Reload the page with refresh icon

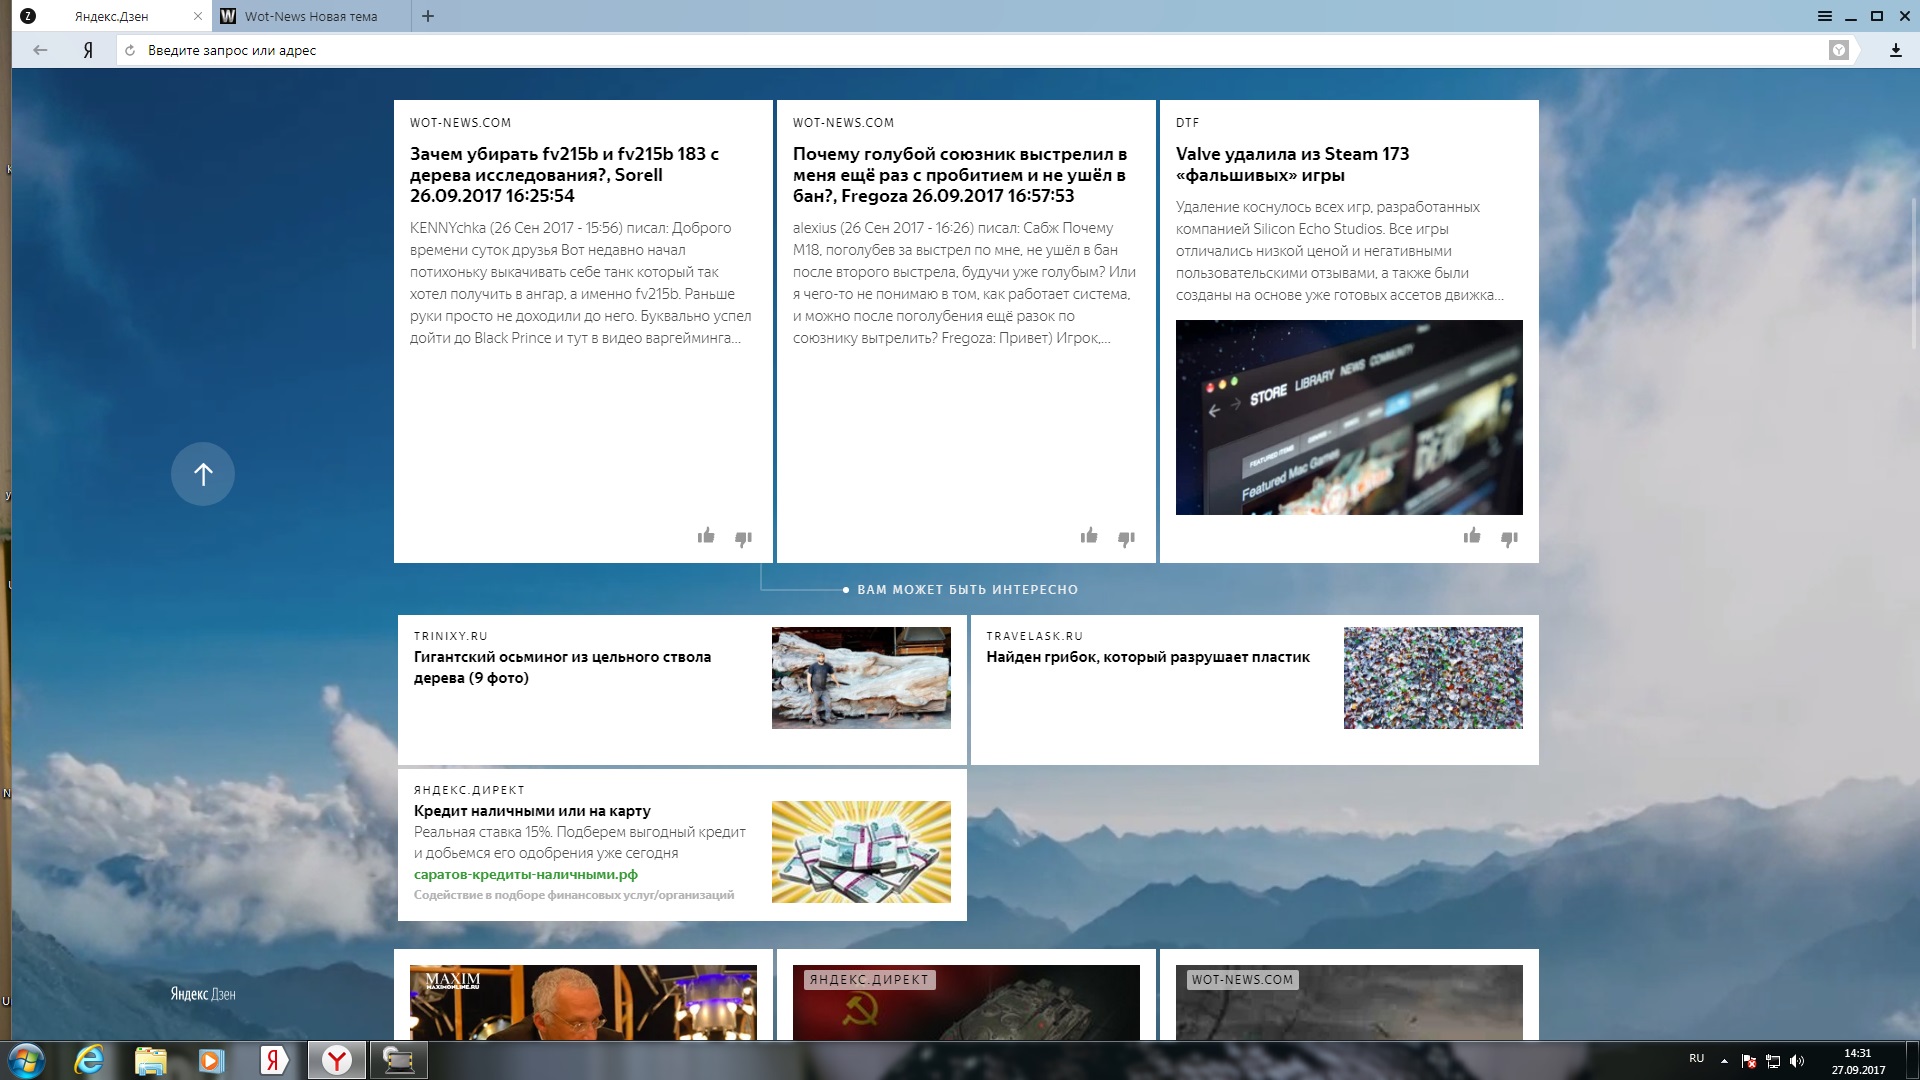pyautogui.click(x=130, y=50)
